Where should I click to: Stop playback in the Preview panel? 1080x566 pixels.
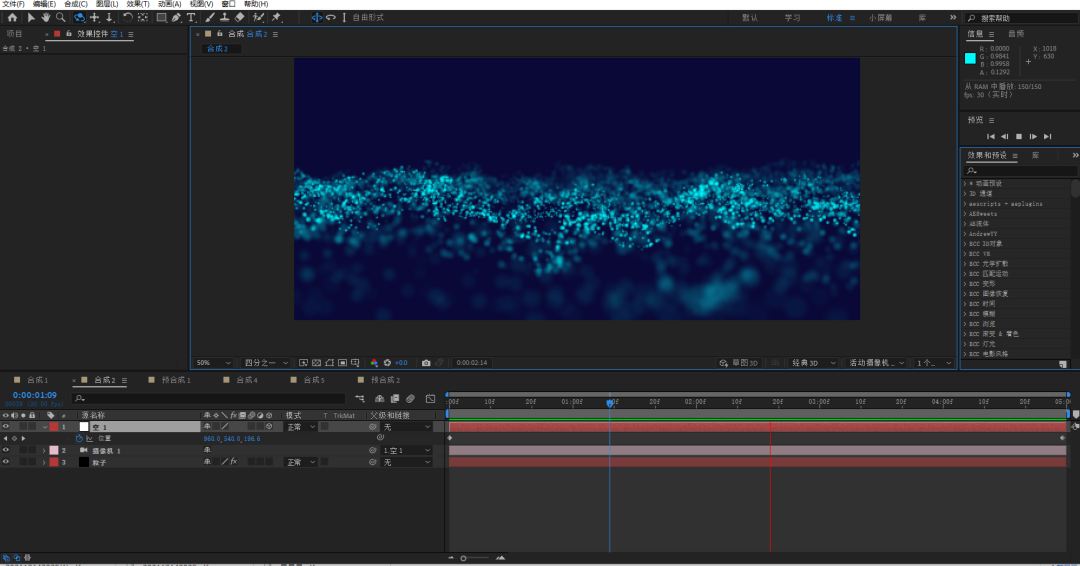(1019, 136)
